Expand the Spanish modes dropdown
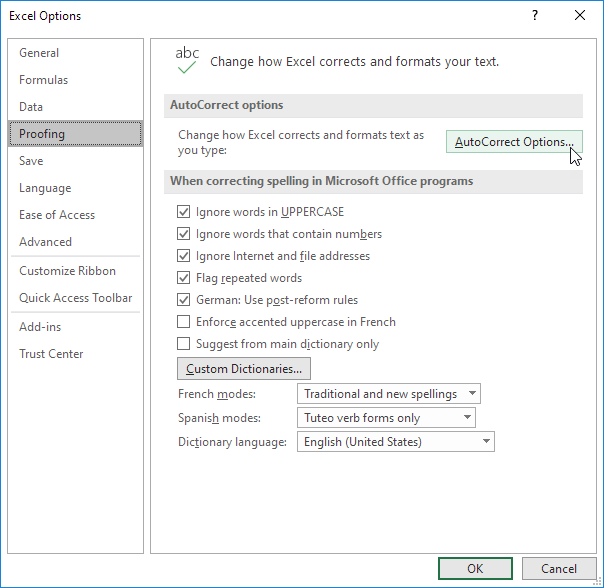 386,418
